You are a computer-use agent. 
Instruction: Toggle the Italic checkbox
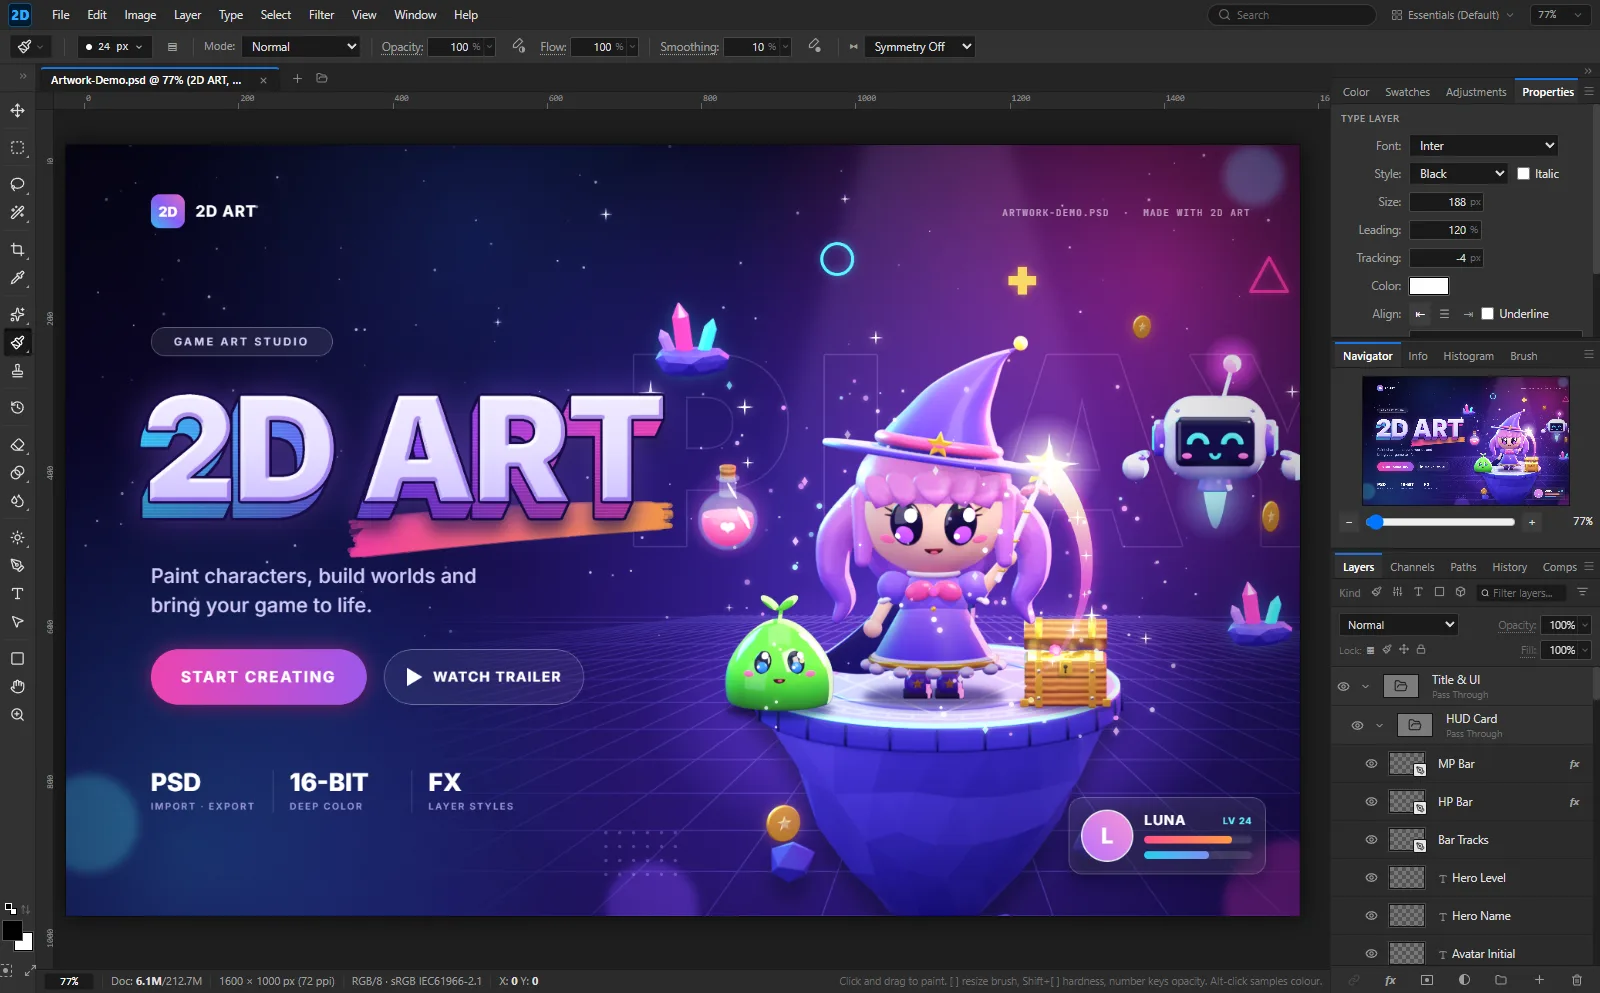coord(1523,174)
